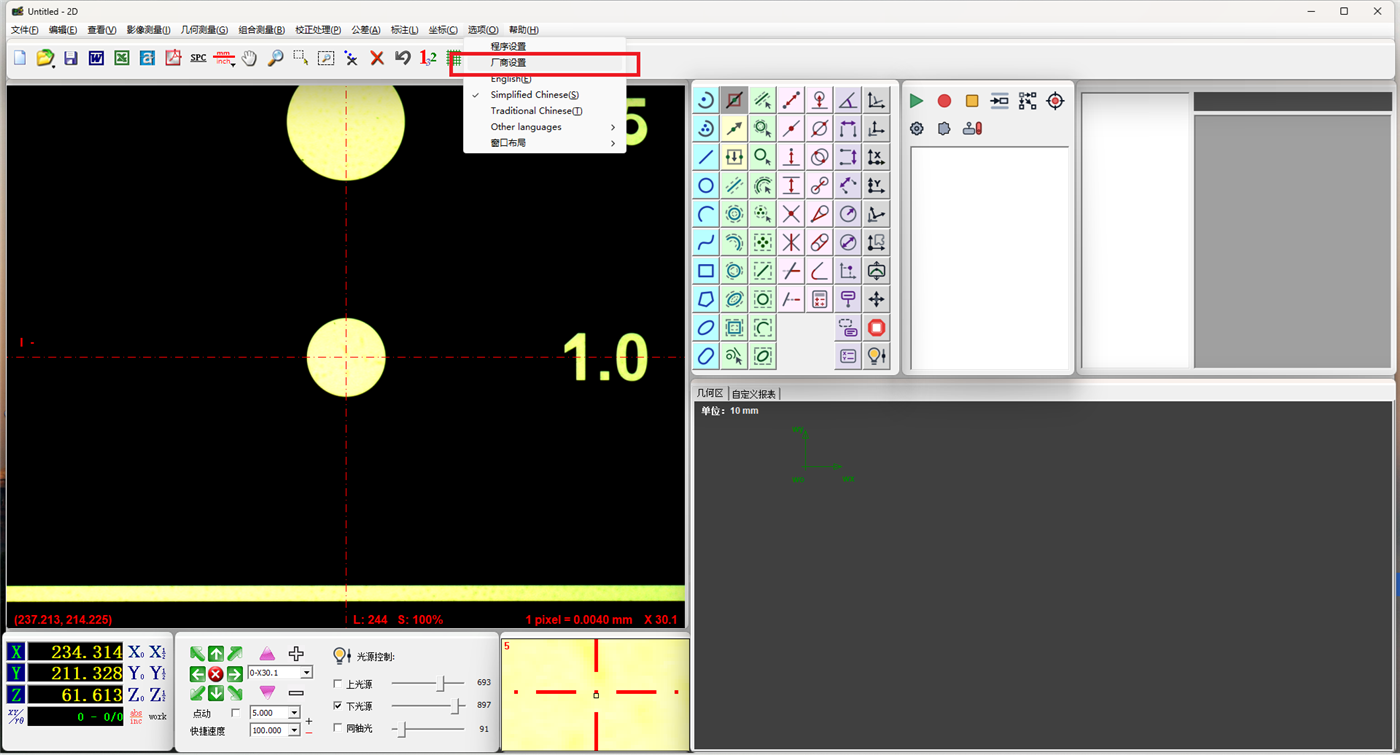The image size is (1400, 755).
Task: Select the Rectangle measurement tool
Action: pyautogui.click(x=706, y=271)
